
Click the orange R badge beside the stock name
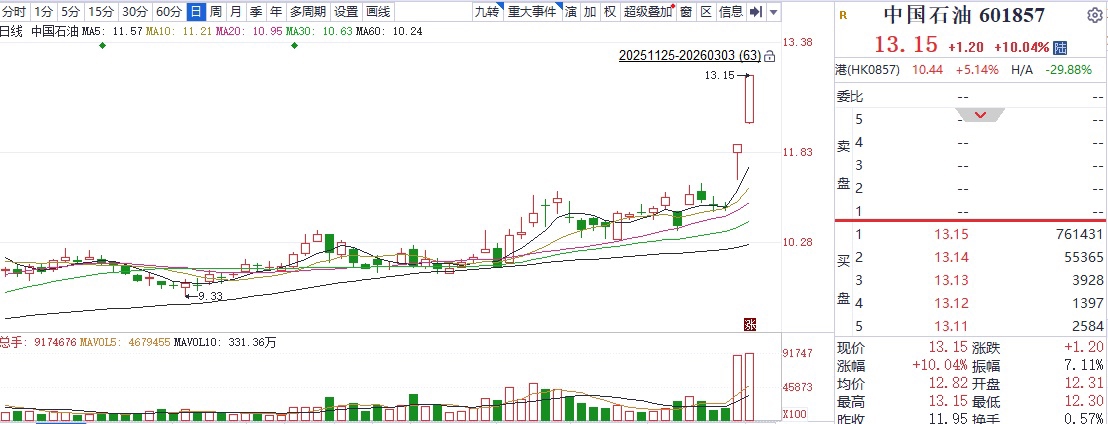point(844,15)
